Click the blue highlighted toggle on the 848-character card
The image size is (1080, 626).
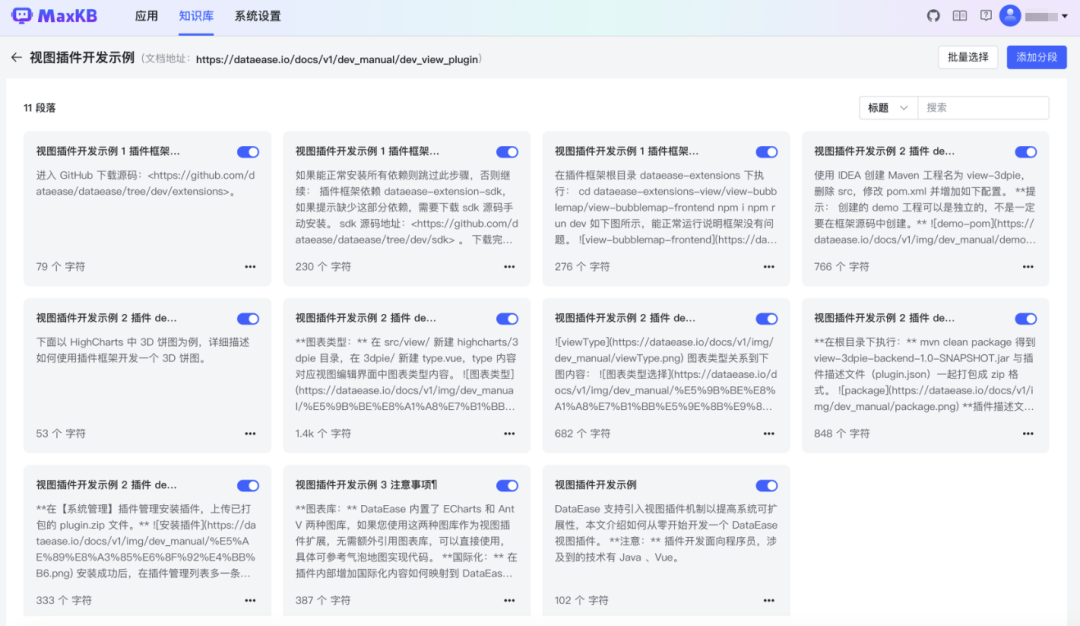[x=1027, y=318]
